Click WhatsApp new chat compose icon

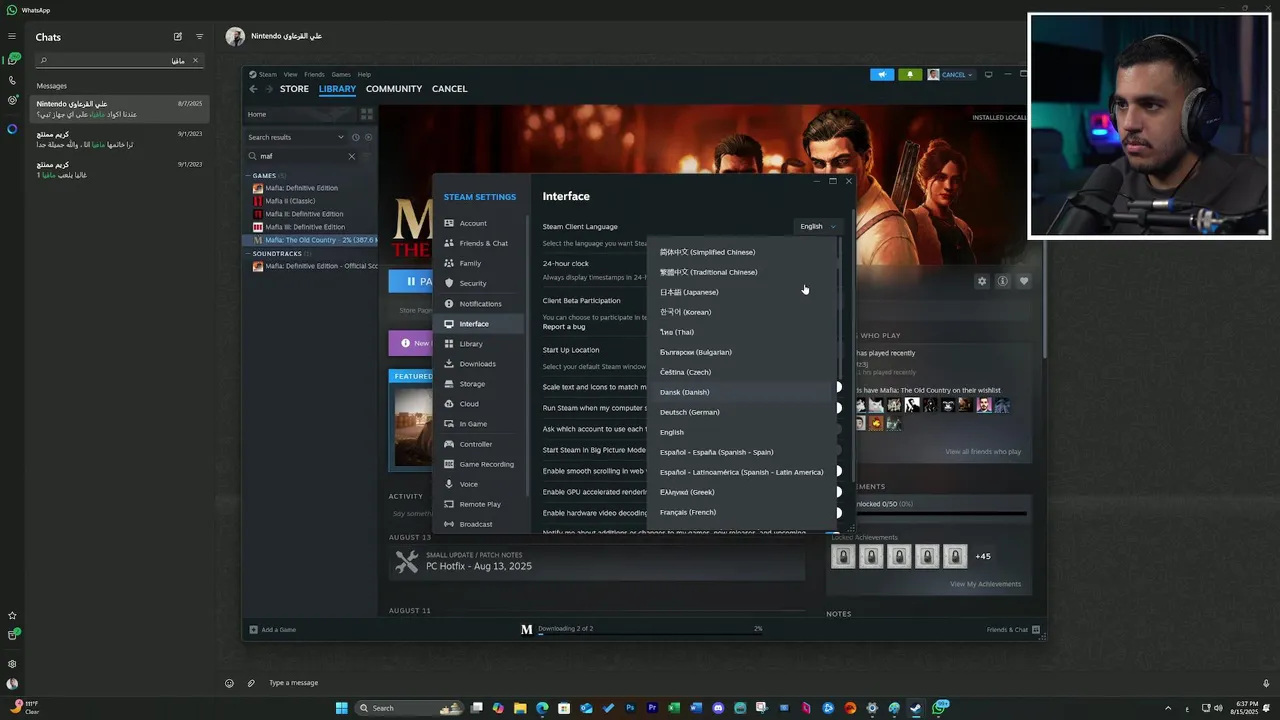pyautogui.click(x=178, y=37)
